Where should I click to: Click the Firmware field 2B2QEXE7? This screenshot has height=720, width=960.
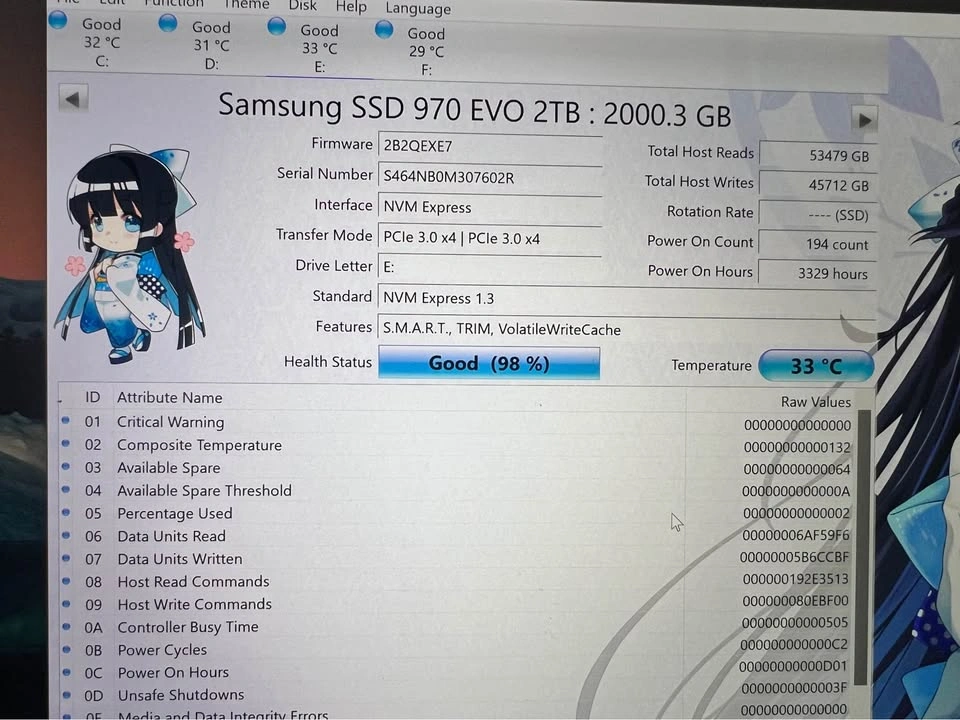(x=490, y=146)
